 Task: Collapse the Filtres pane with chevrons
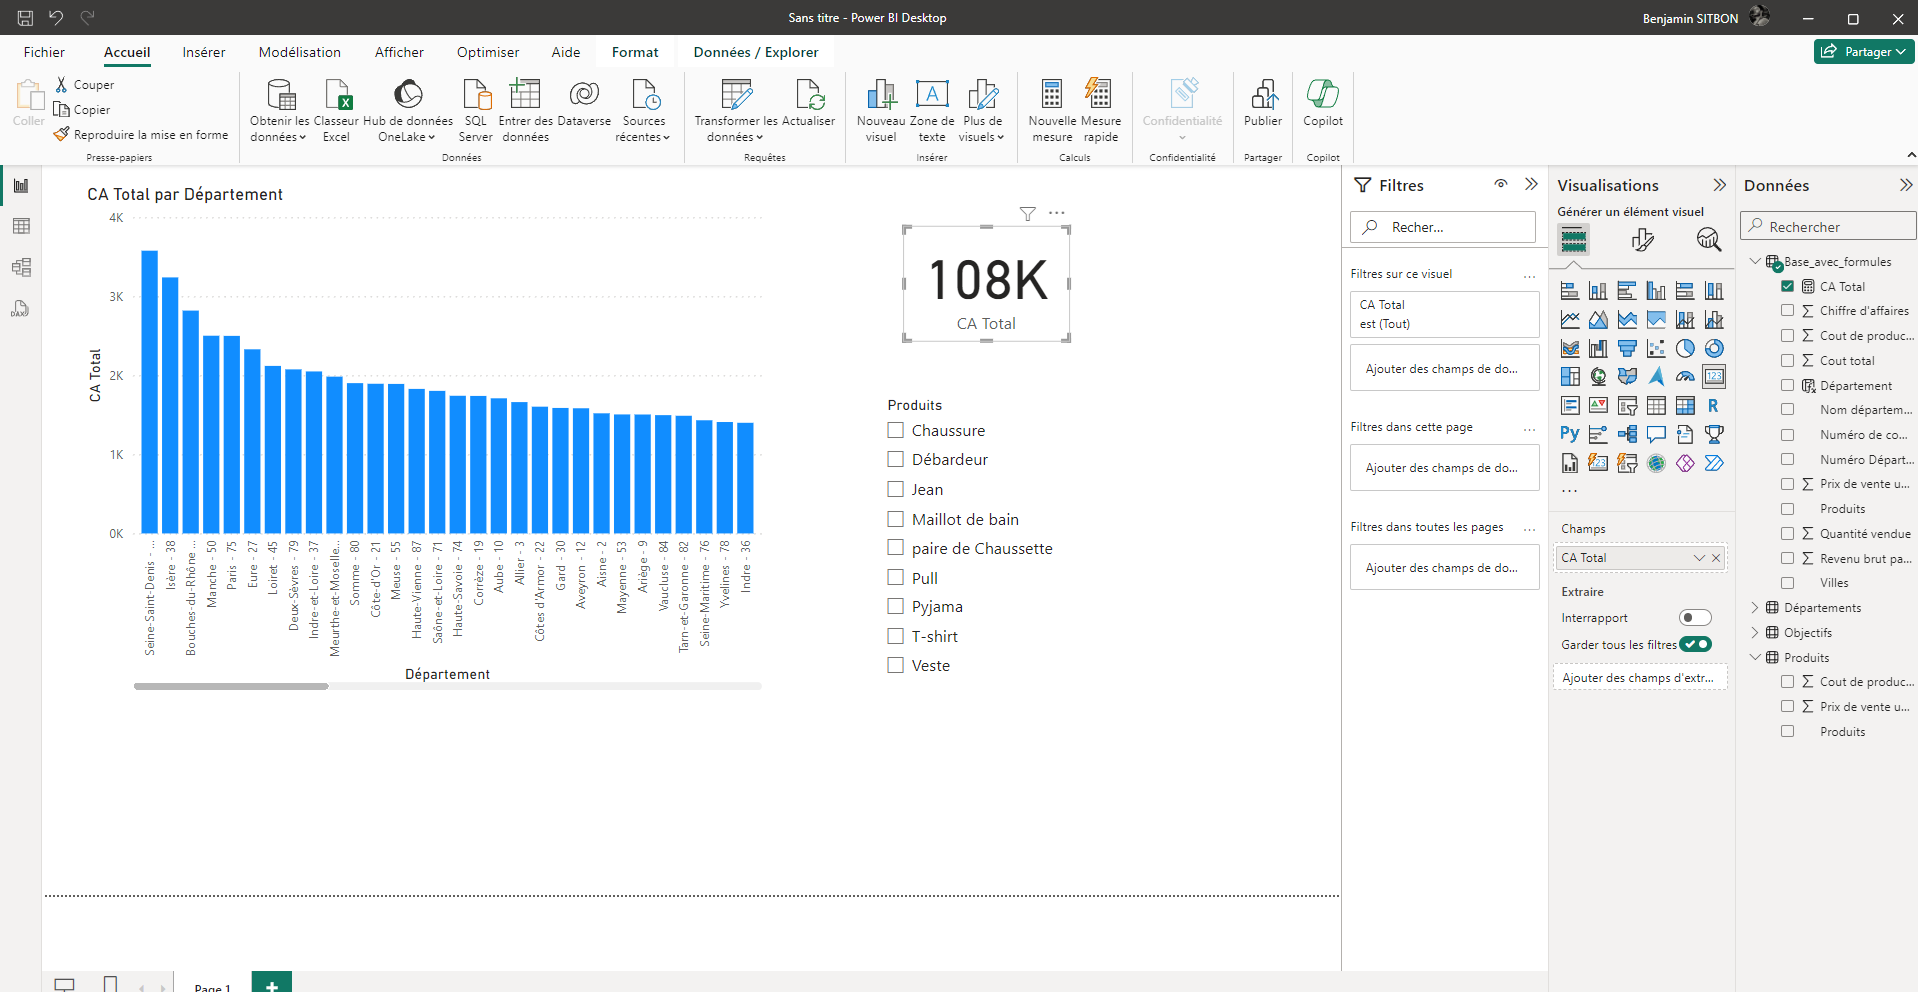pyautogui.click(x=1531, y=184)
